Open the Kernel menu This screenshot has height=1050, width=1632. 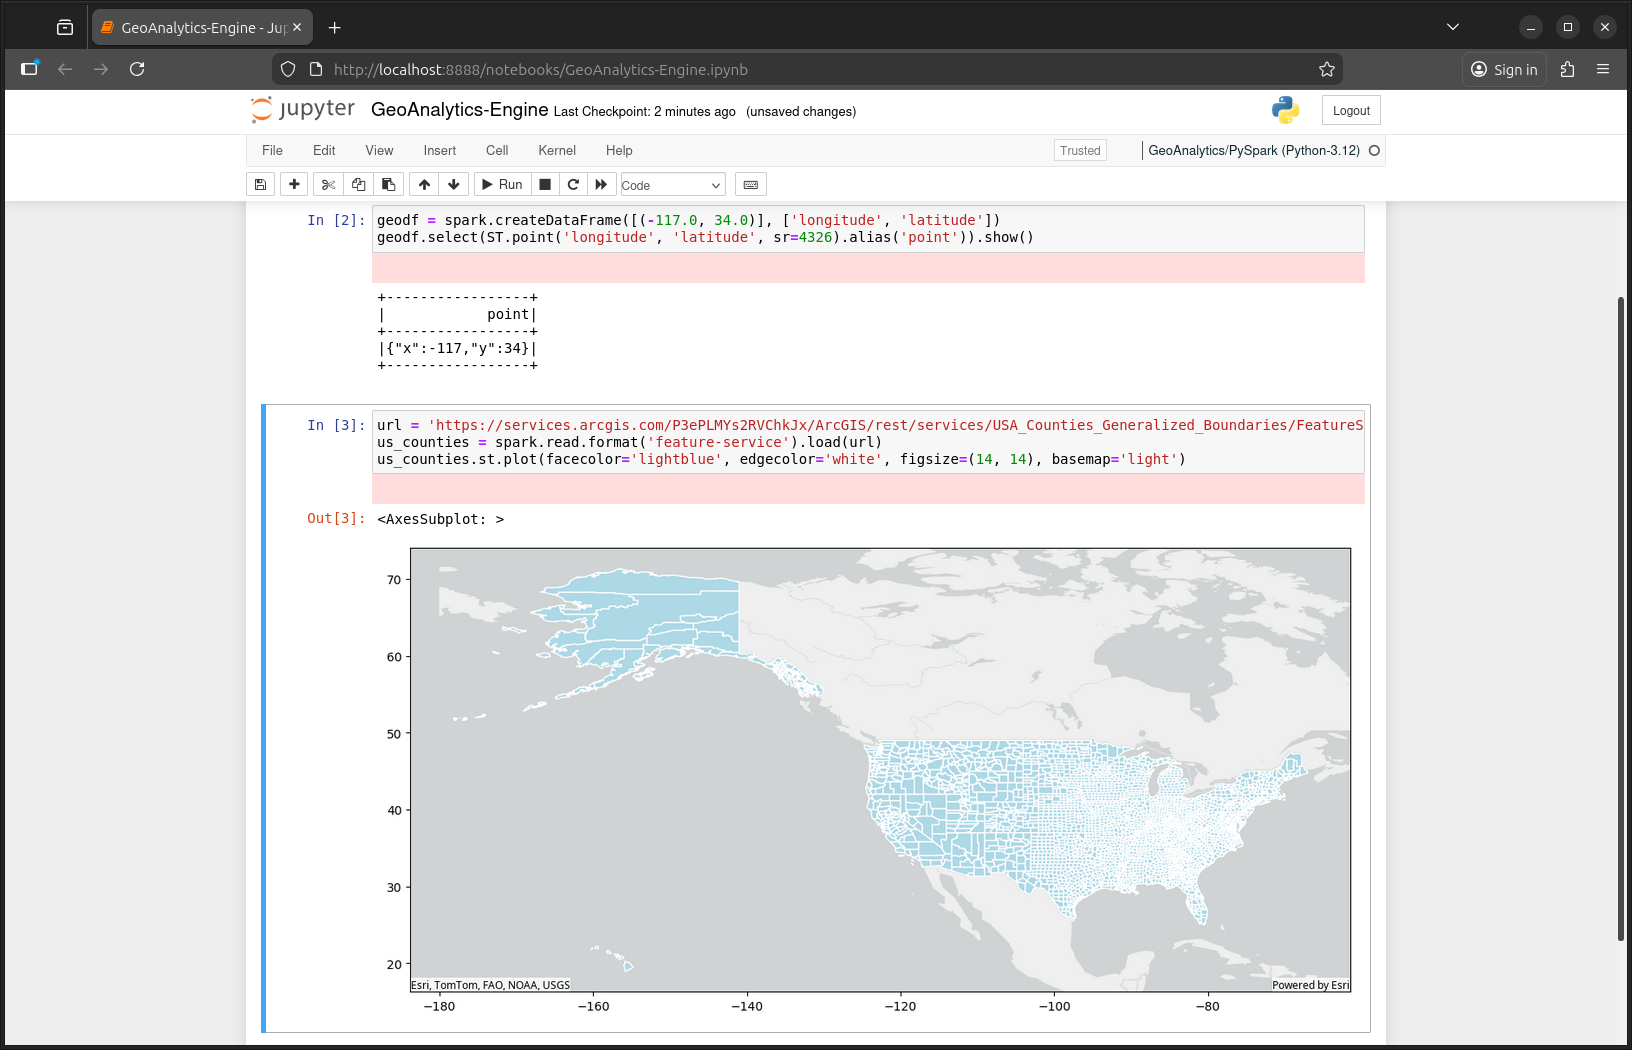tap(557, 150)
